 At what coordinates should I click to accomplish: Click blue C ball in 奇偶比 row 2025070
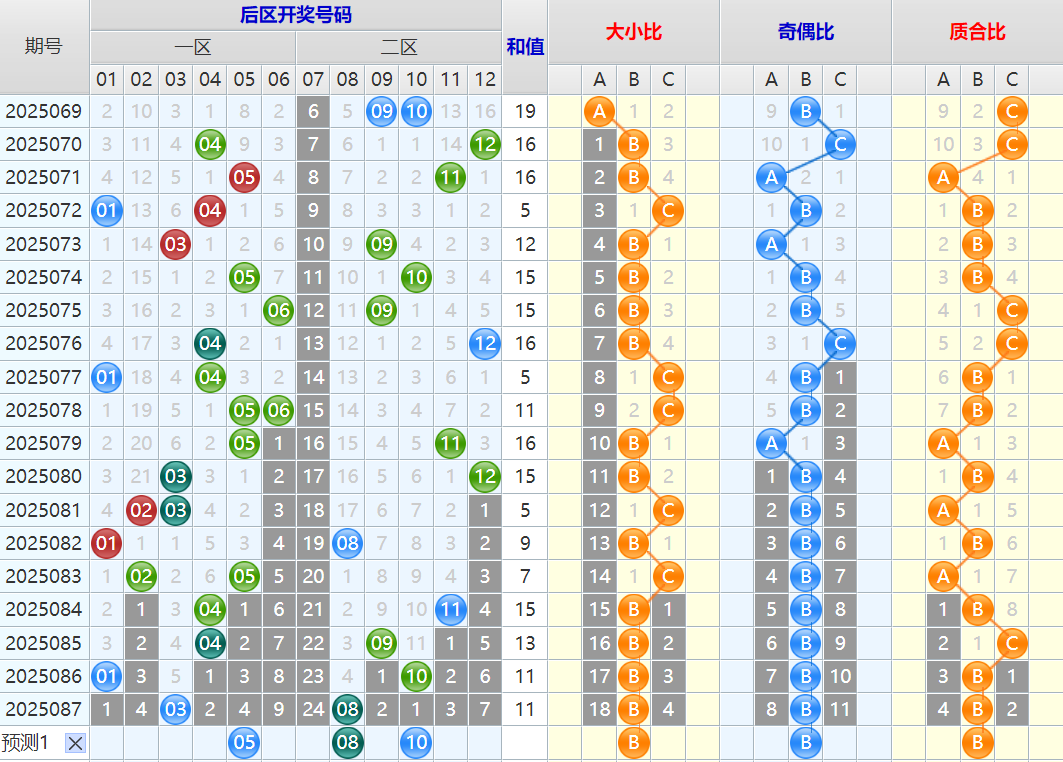pyautogui.click(x=840, y=144)
